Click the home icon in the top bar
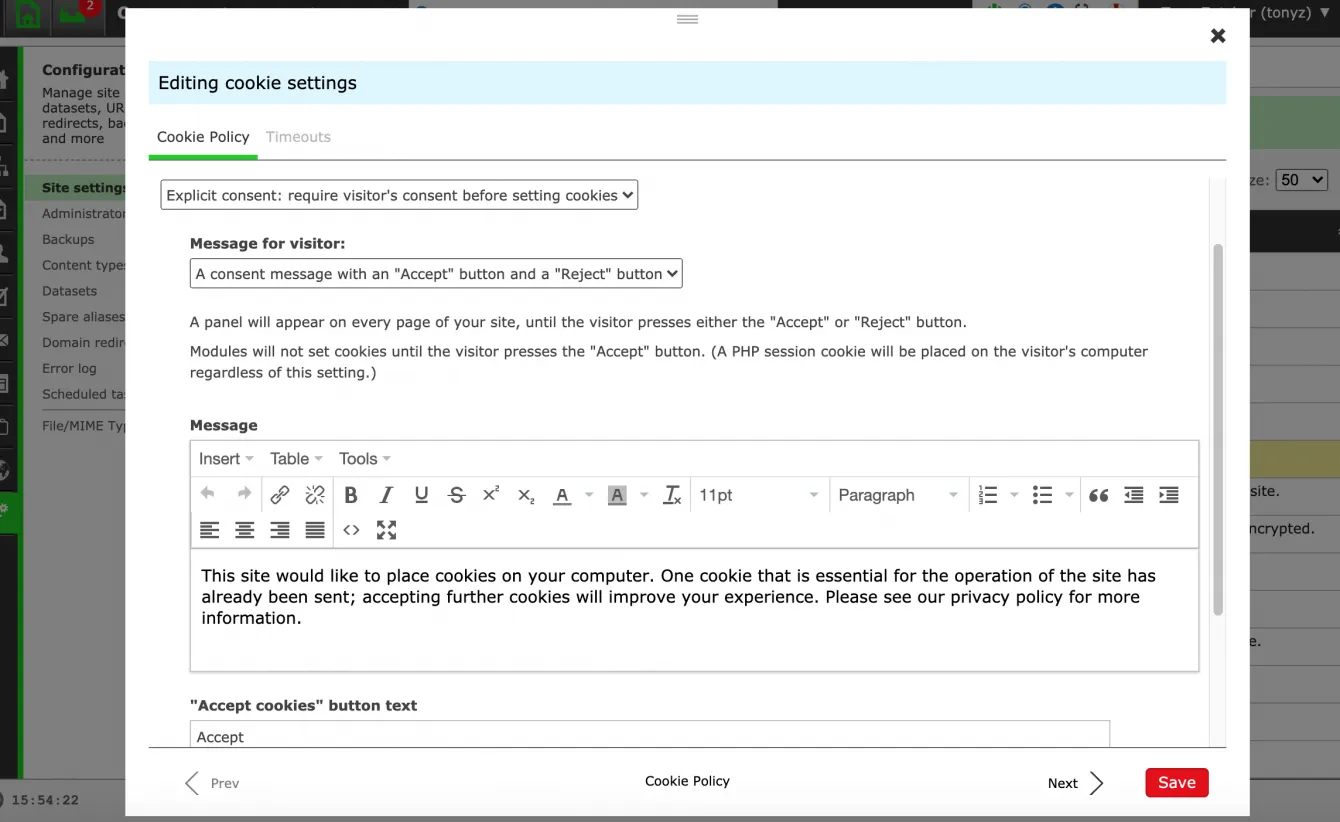 (x=29, y=16)
